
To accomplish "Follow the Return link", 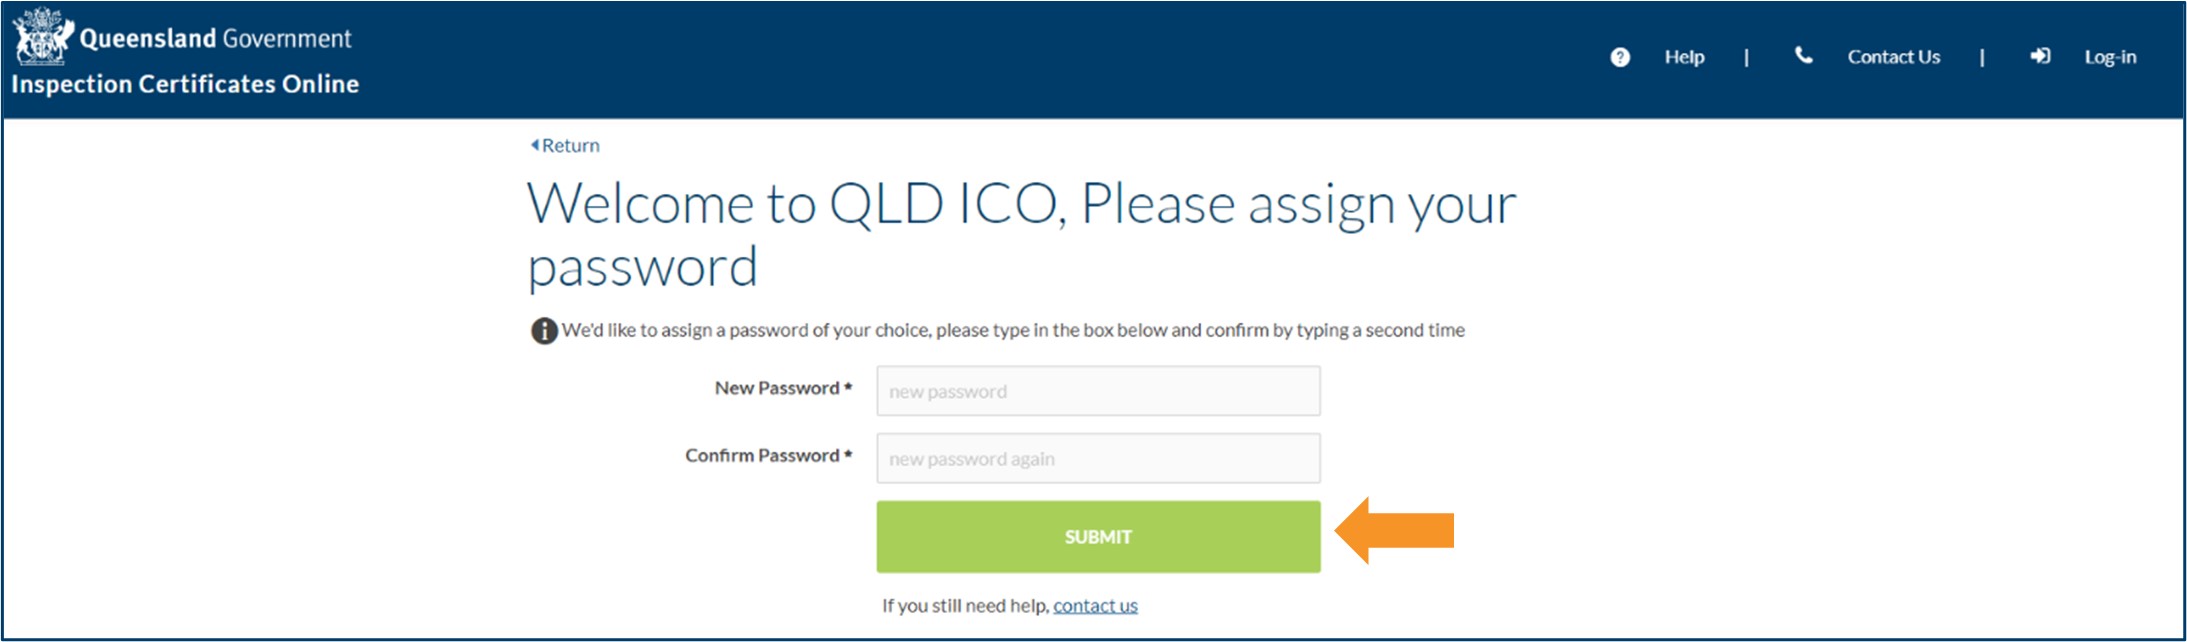I will [570, 145].
